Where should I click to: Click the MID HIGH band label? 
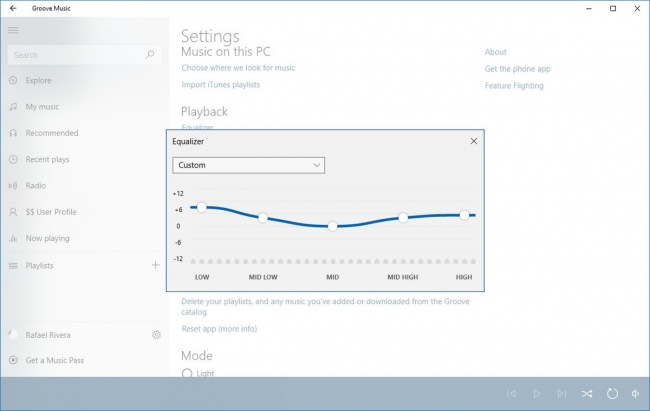[x=403, y=277]
